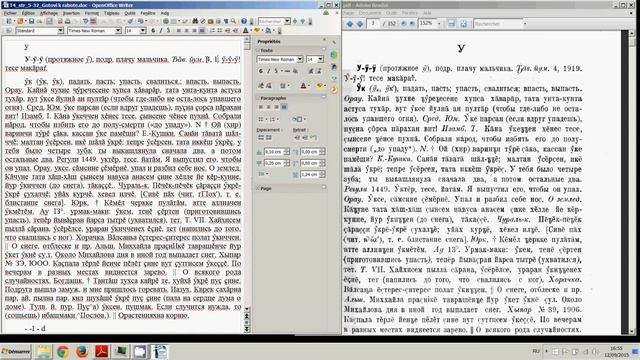Image resolution: width=640 pixels, height=360 pixels.
Task: Click the font color A in Writer formatting toolbar
Action: (246, 31)
